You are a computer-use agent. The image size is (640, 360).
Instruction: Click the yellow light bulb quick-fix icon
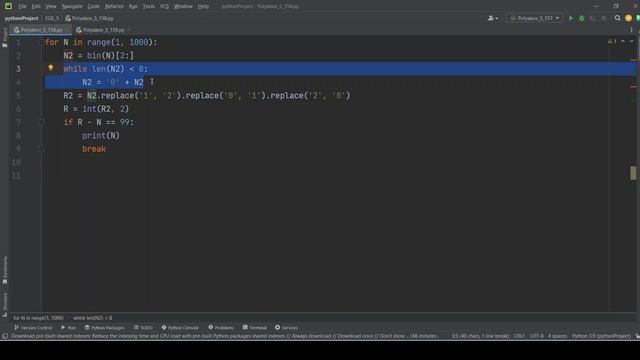tap(51, 68)
